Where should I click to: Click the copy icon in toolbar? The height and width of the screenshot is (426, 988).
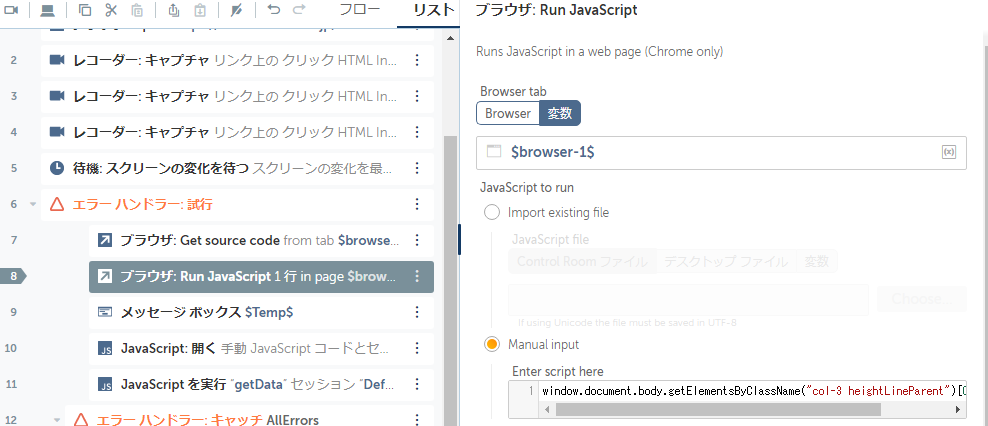85,11
